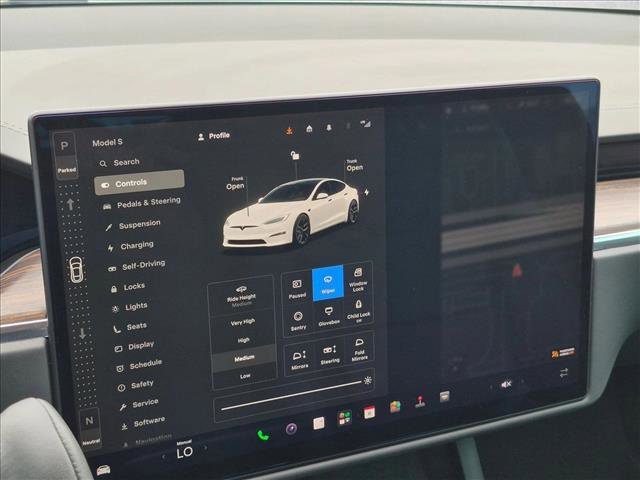This screenshot has height=480, width=640.
Task: Select Park at top of gear strip
Action: tap(65, 155)
